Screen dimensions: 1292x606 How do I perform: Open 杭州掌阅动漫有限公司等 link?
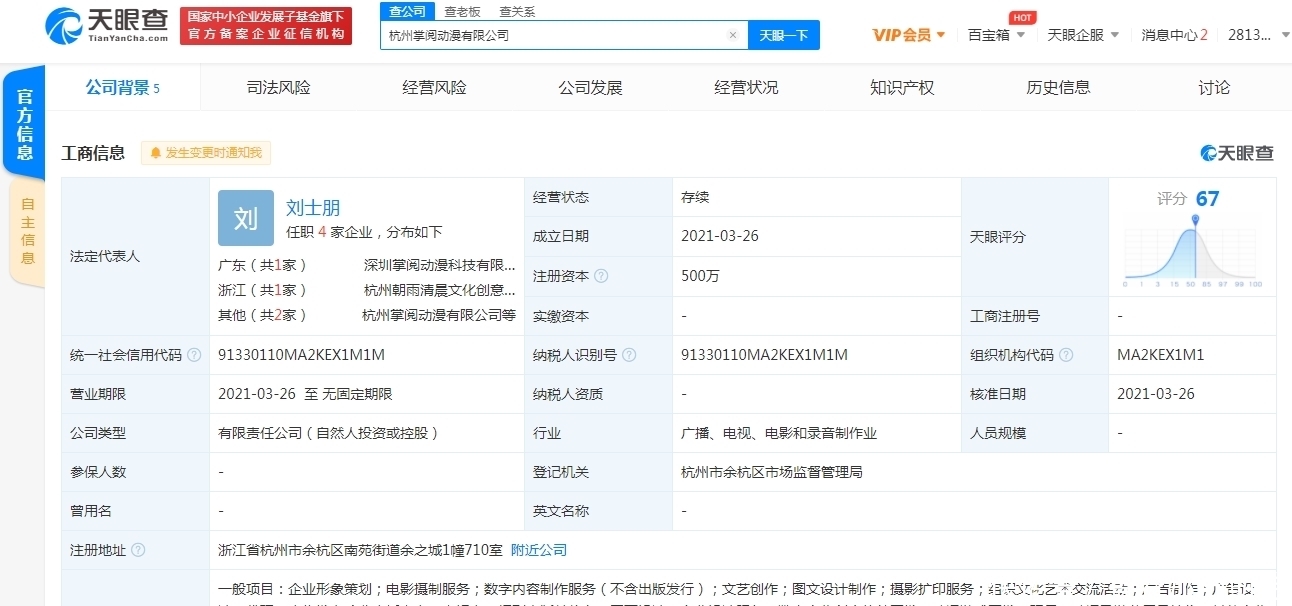pyautogui.click(x=439, y=315)
